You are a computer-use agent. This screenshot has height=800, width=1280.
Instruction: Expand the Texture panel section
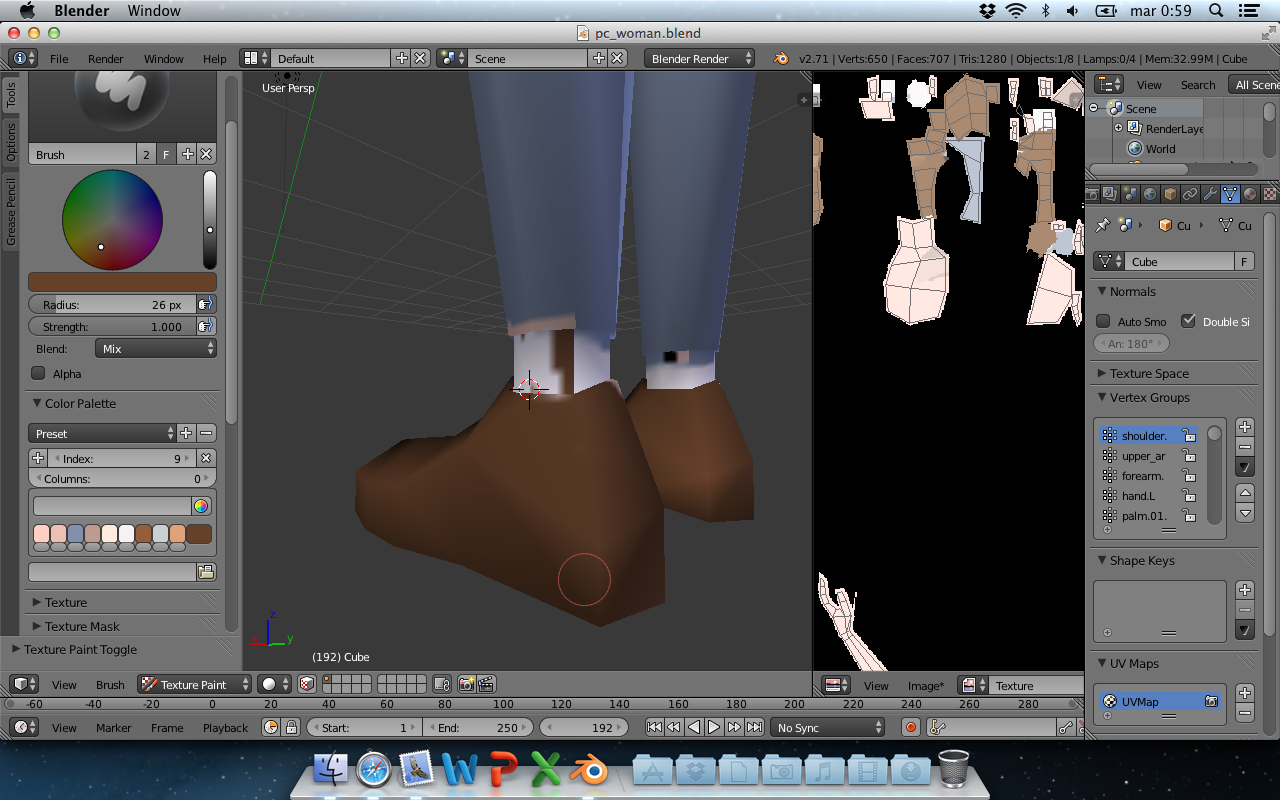(66, 602)
